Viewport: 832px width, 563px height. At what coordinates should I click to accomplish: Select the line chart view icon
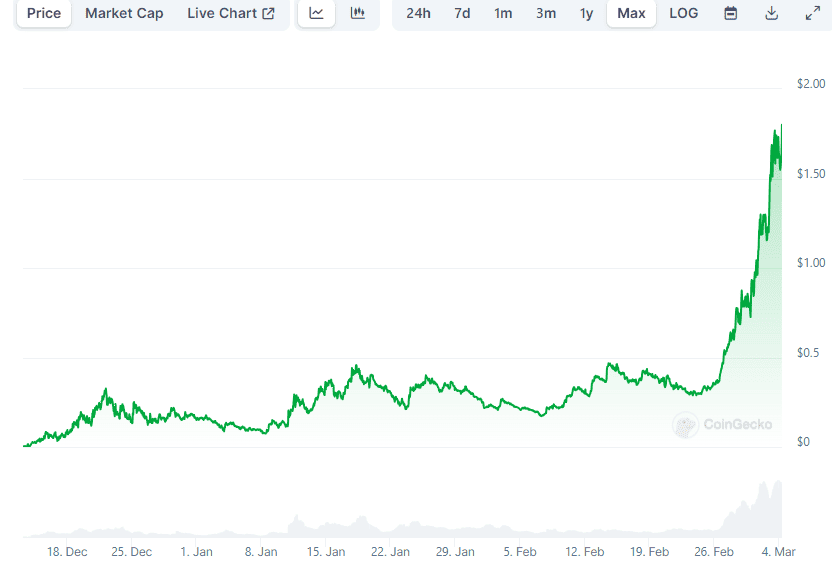click(x=316, y=13)
